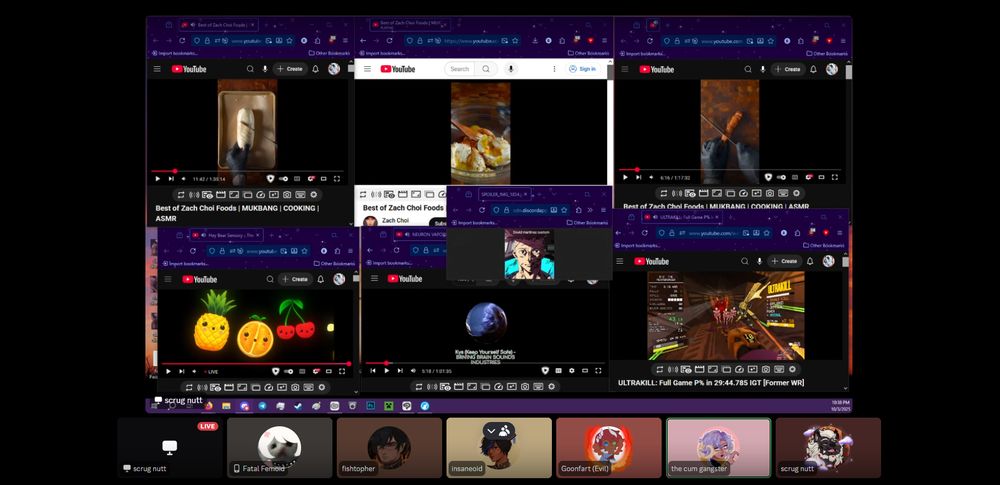Click Sign in button on signed-out YouTube window

coord(582,69)
